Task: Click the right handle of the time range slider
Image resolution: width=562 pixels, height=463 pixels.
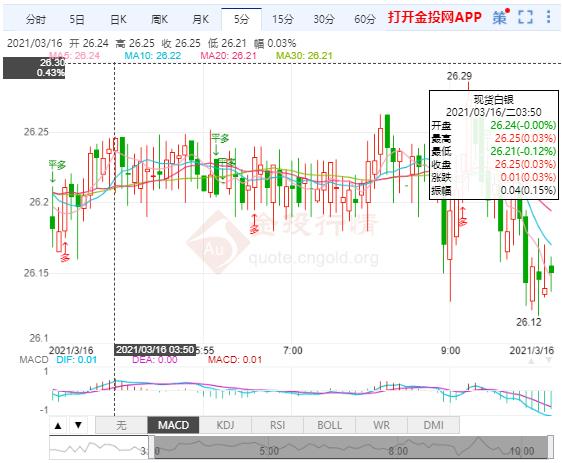Action: (551, 447)
